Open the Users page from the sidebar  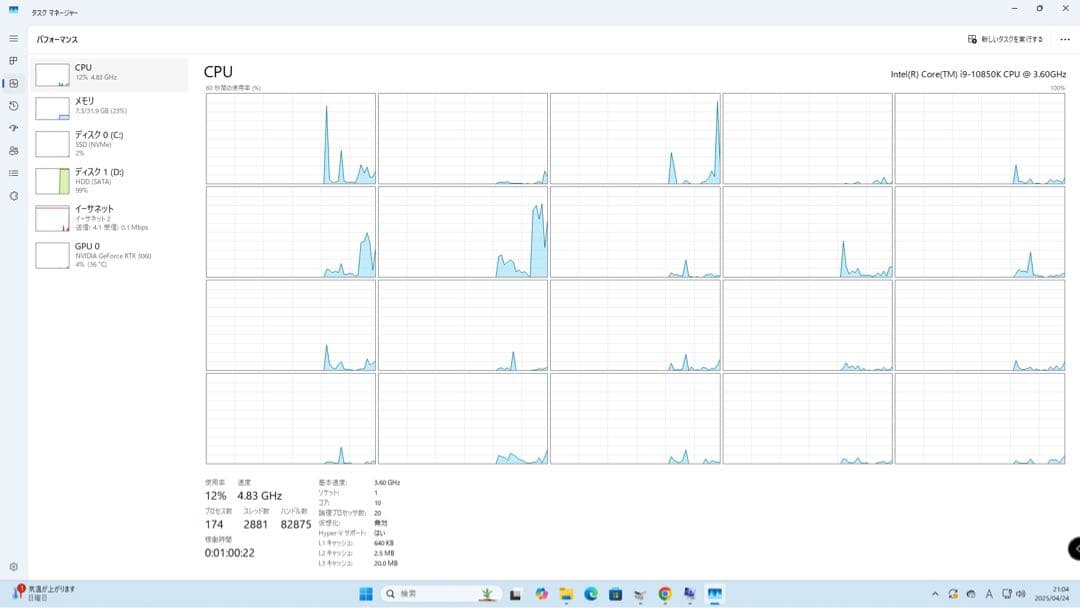13,150
